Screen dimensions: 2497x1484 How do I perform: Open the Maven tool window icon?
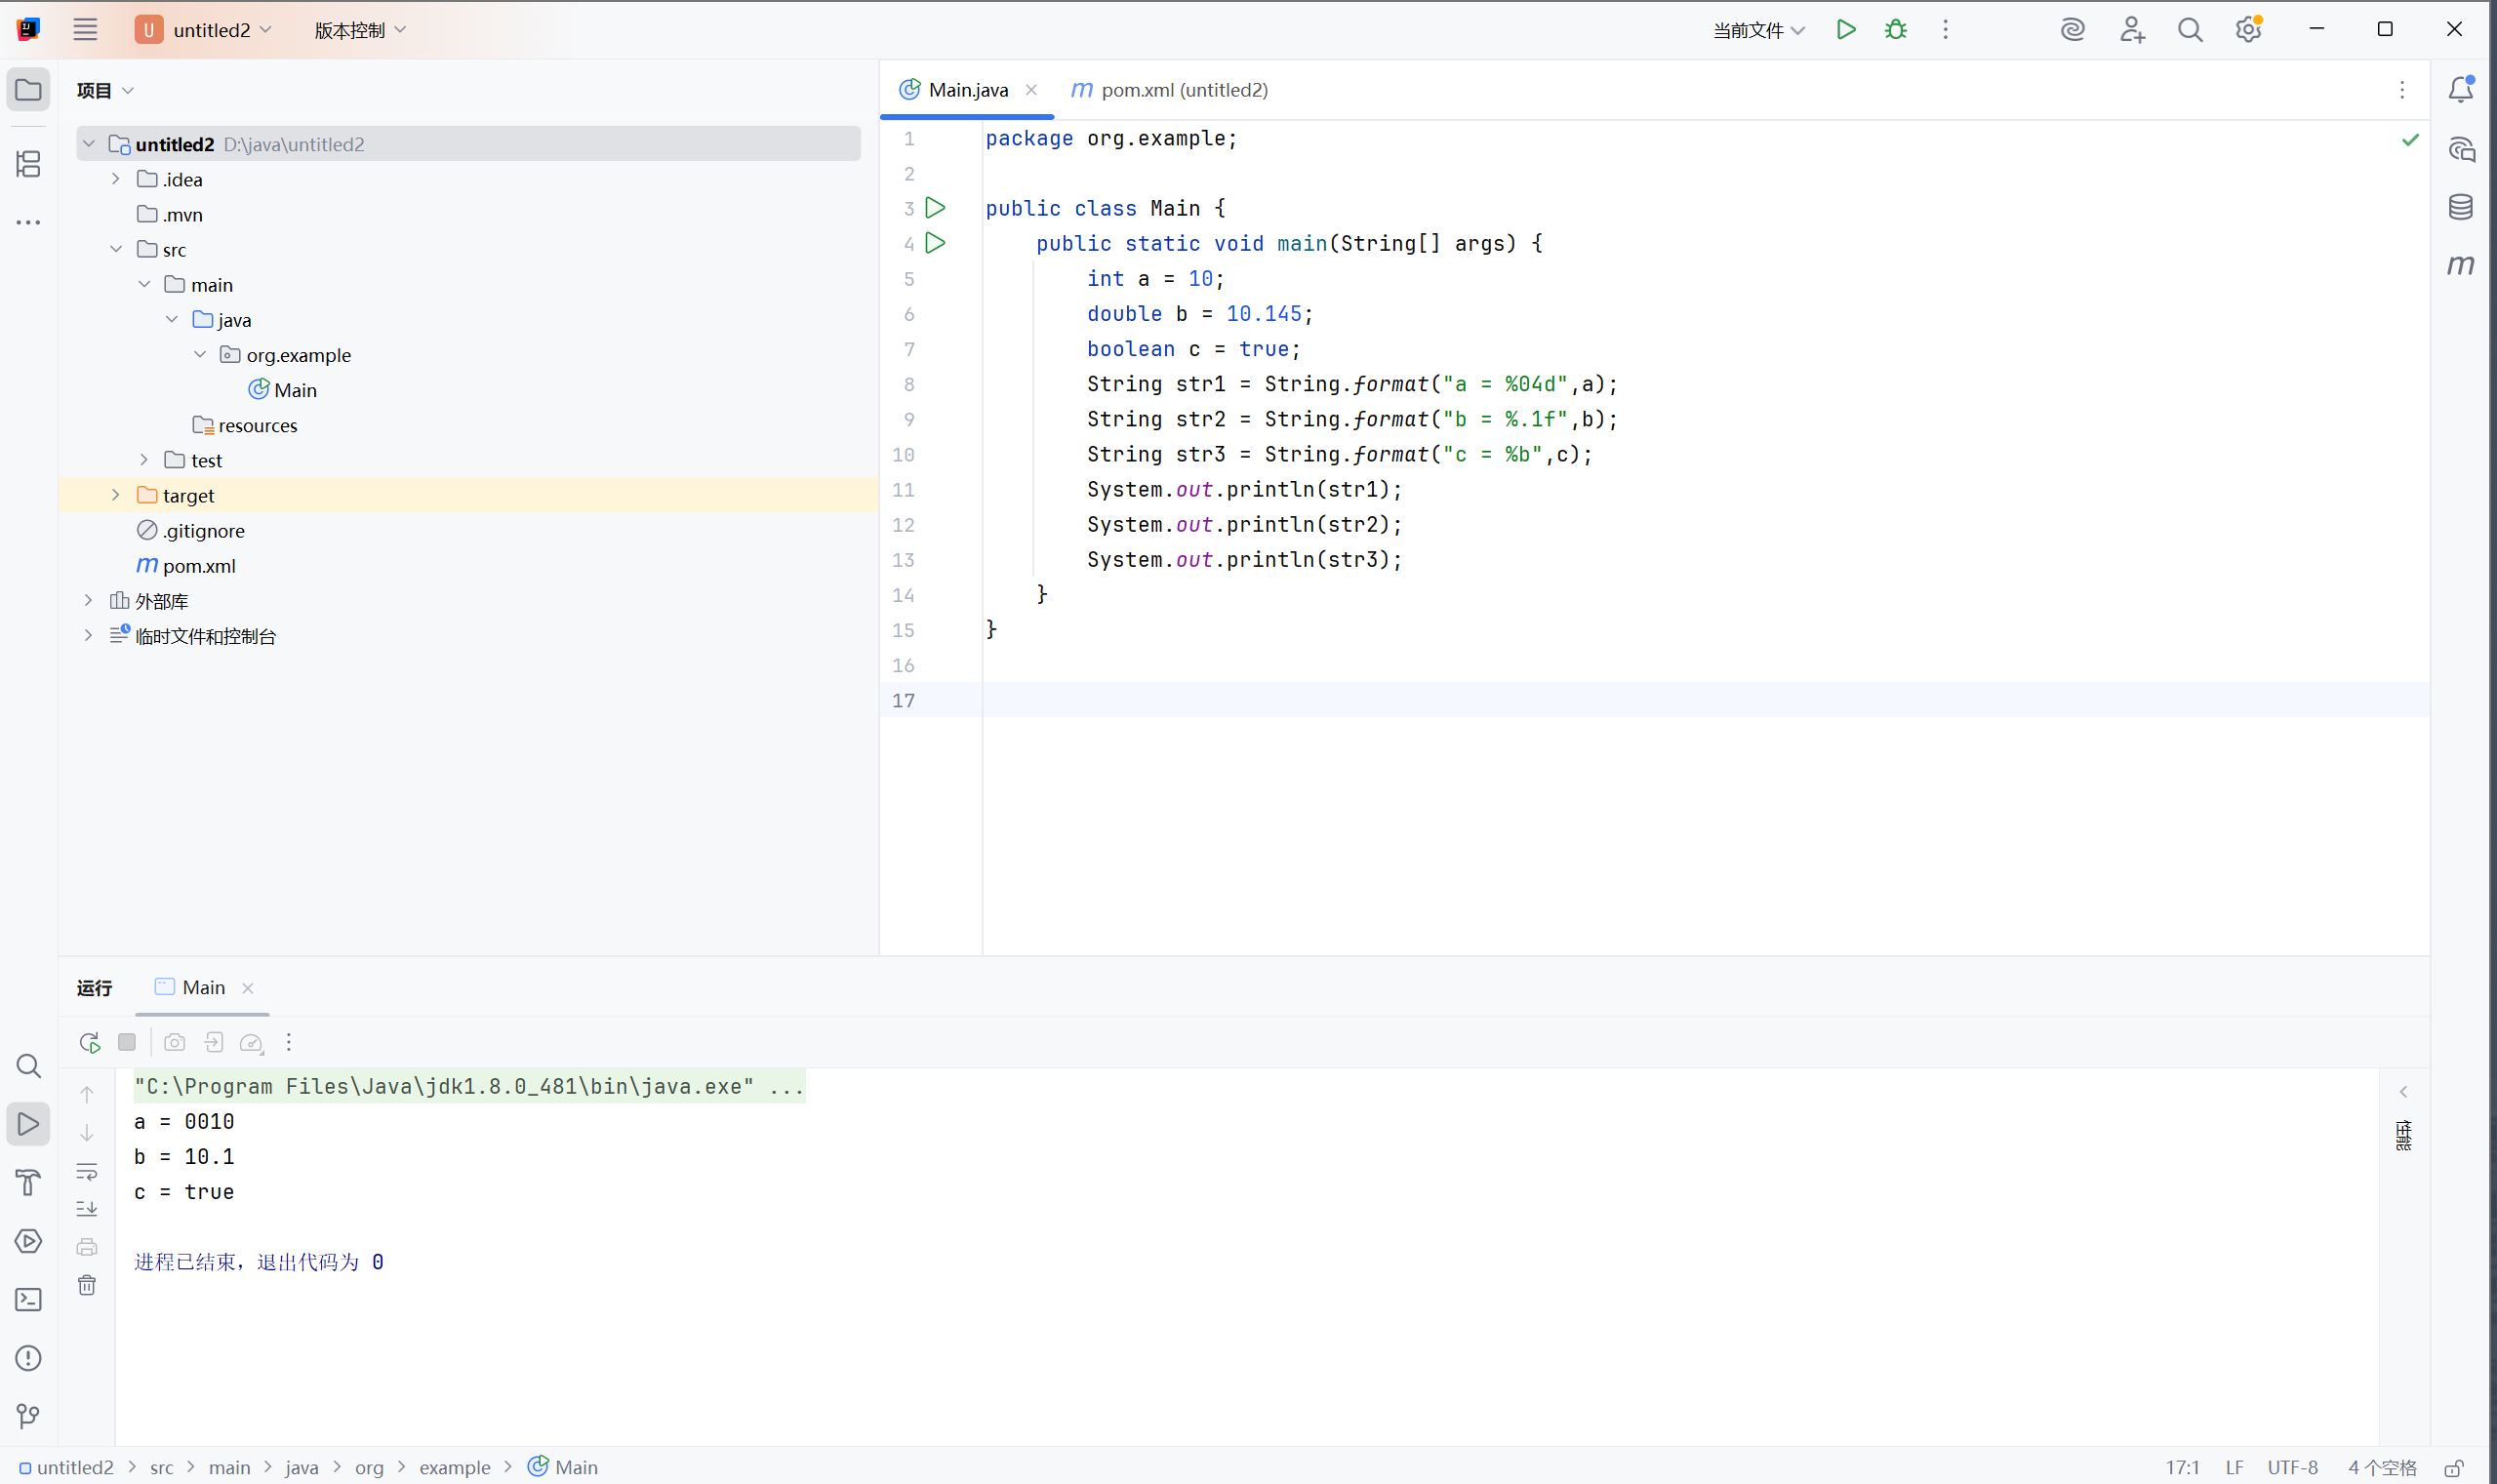(x=2460, y=265)
